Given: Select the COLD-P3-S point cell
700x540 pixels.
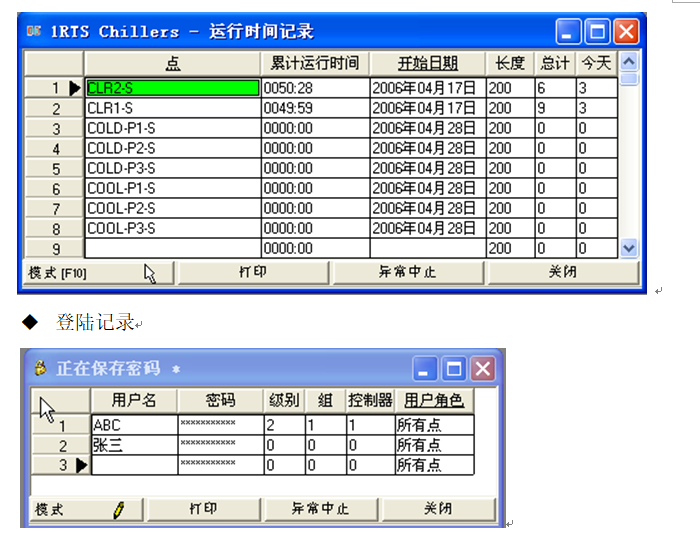Looking at the screenshot, I should pyautogui.click(x=173, y=168).
